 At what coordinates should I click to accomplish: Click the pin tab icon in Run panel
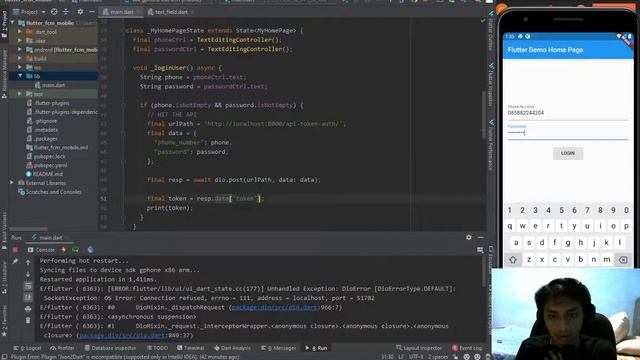tap(16, 262)
